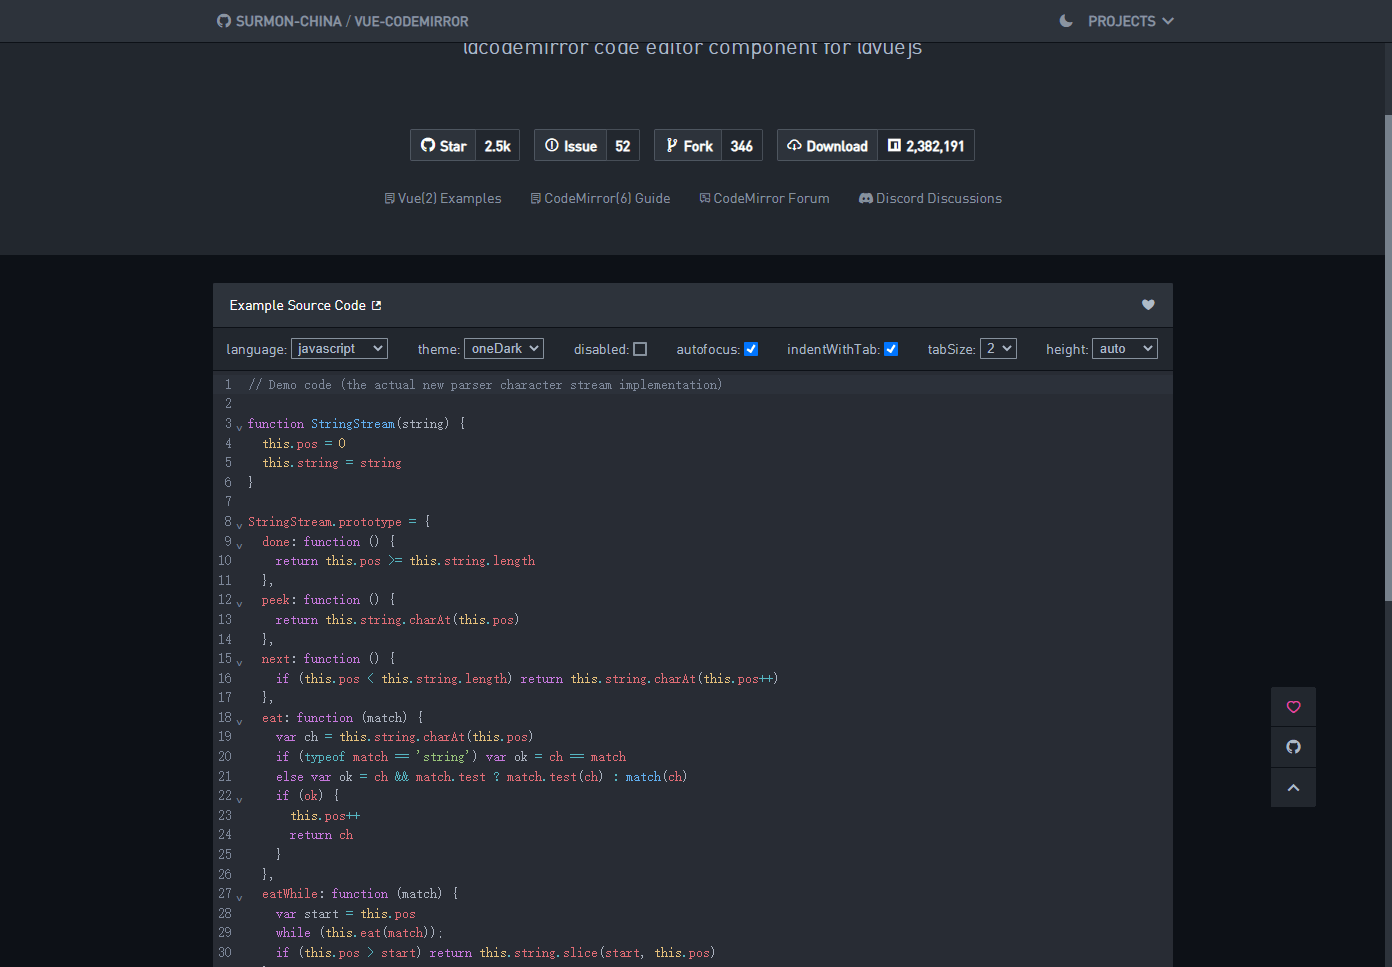Viewport: 1392px width, 967px height.
Task: Click the Download button
Action: 828,146
